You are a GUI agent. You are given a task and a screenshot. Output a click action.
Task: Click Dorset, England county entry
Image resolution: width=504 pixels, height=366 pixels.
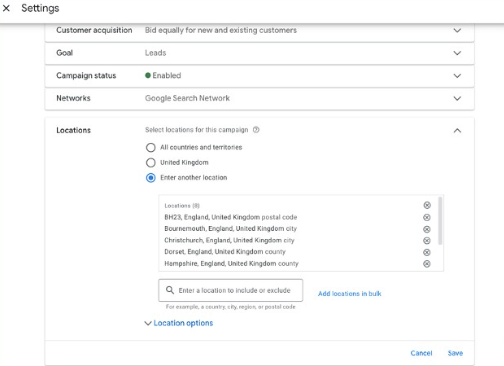pyautogui.click(x=225, y=252)
